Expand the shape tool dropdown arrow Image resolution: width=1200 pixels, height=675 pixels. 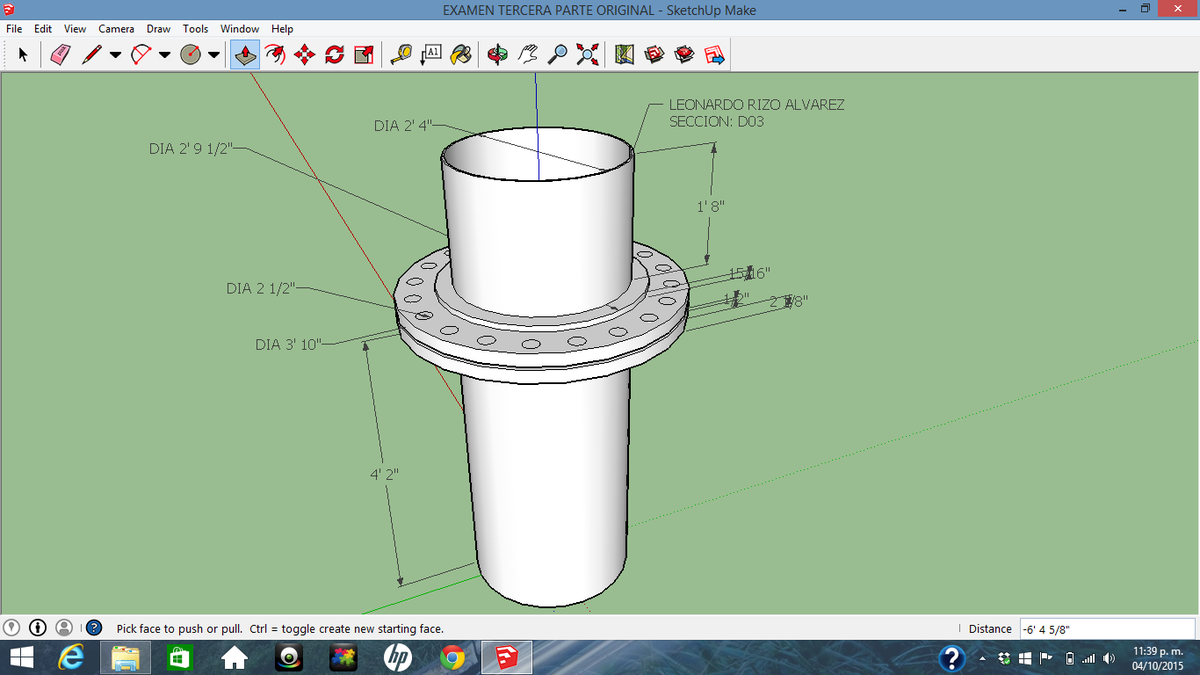click(x=214, y=55)
